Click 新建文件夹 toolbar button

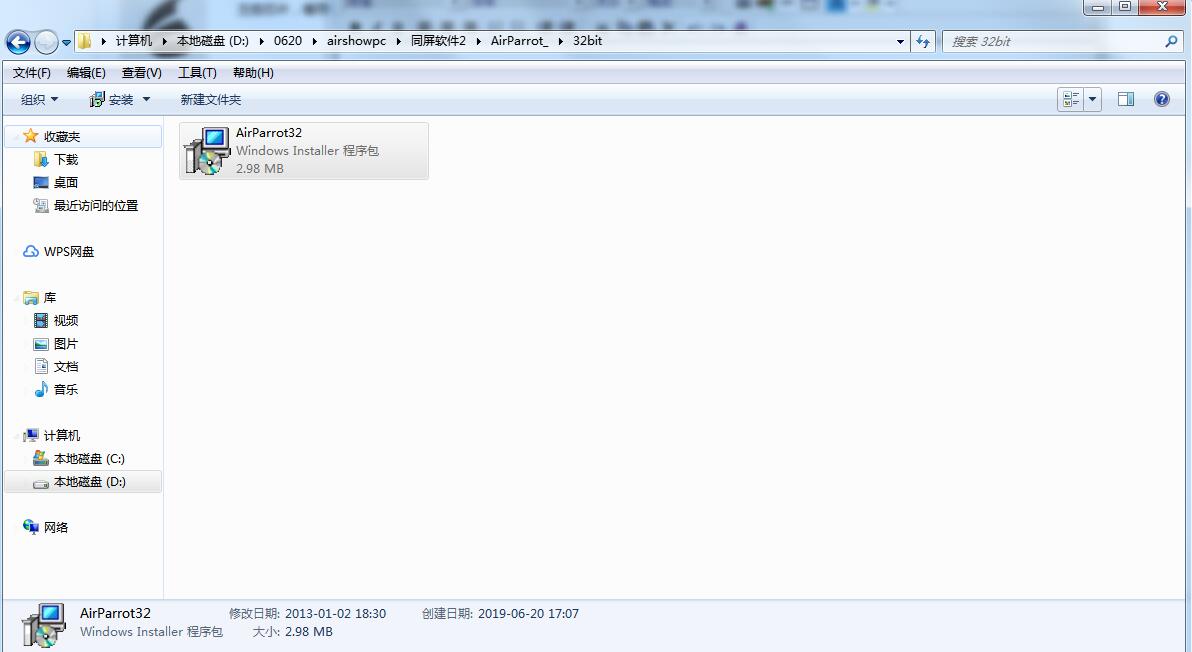(x=211, y=100)
